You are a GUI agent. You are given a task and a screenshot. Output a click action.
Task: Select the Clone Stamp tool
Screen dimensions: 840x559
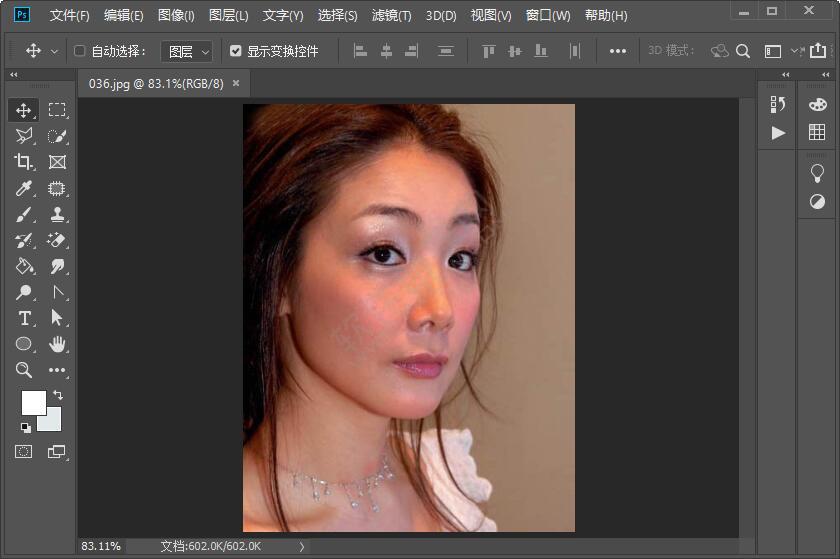tap(57, 214)
